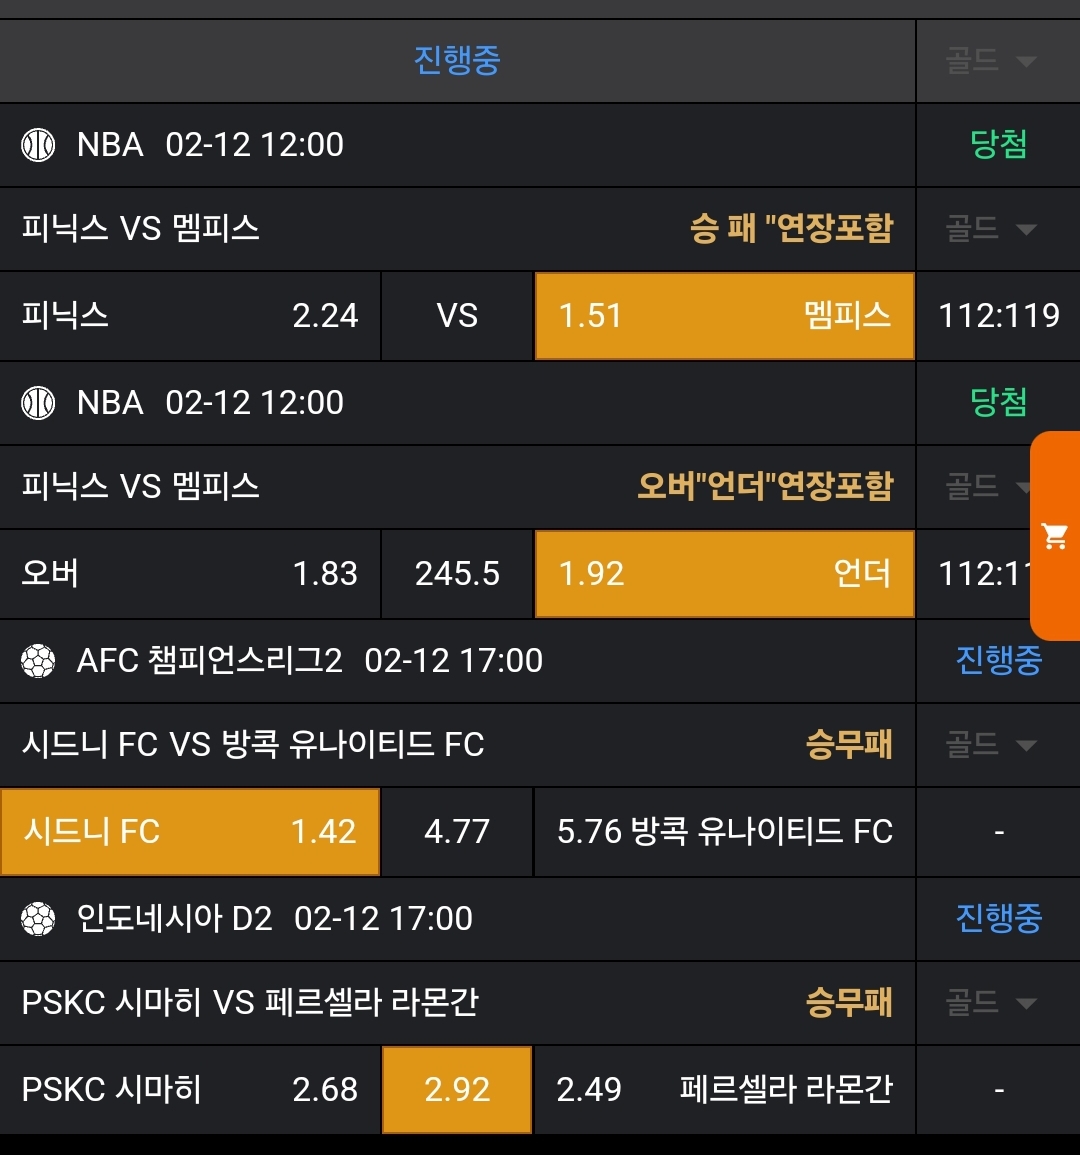Pick the 오버 1.83 option
Image resolution: width=1080 pixels, height=1155 pixels.
pos(190,574)
